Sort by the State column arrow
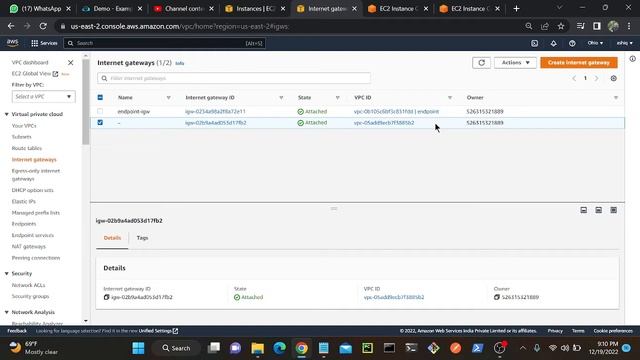 (x=338, y=98)
